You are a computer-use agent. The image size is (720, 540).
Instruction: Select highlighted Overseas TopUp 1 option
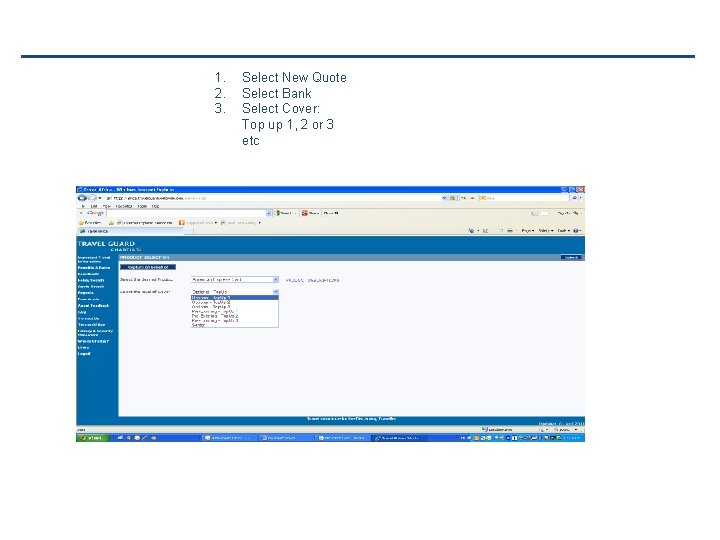pyautogui.click(x=235, y=298)
